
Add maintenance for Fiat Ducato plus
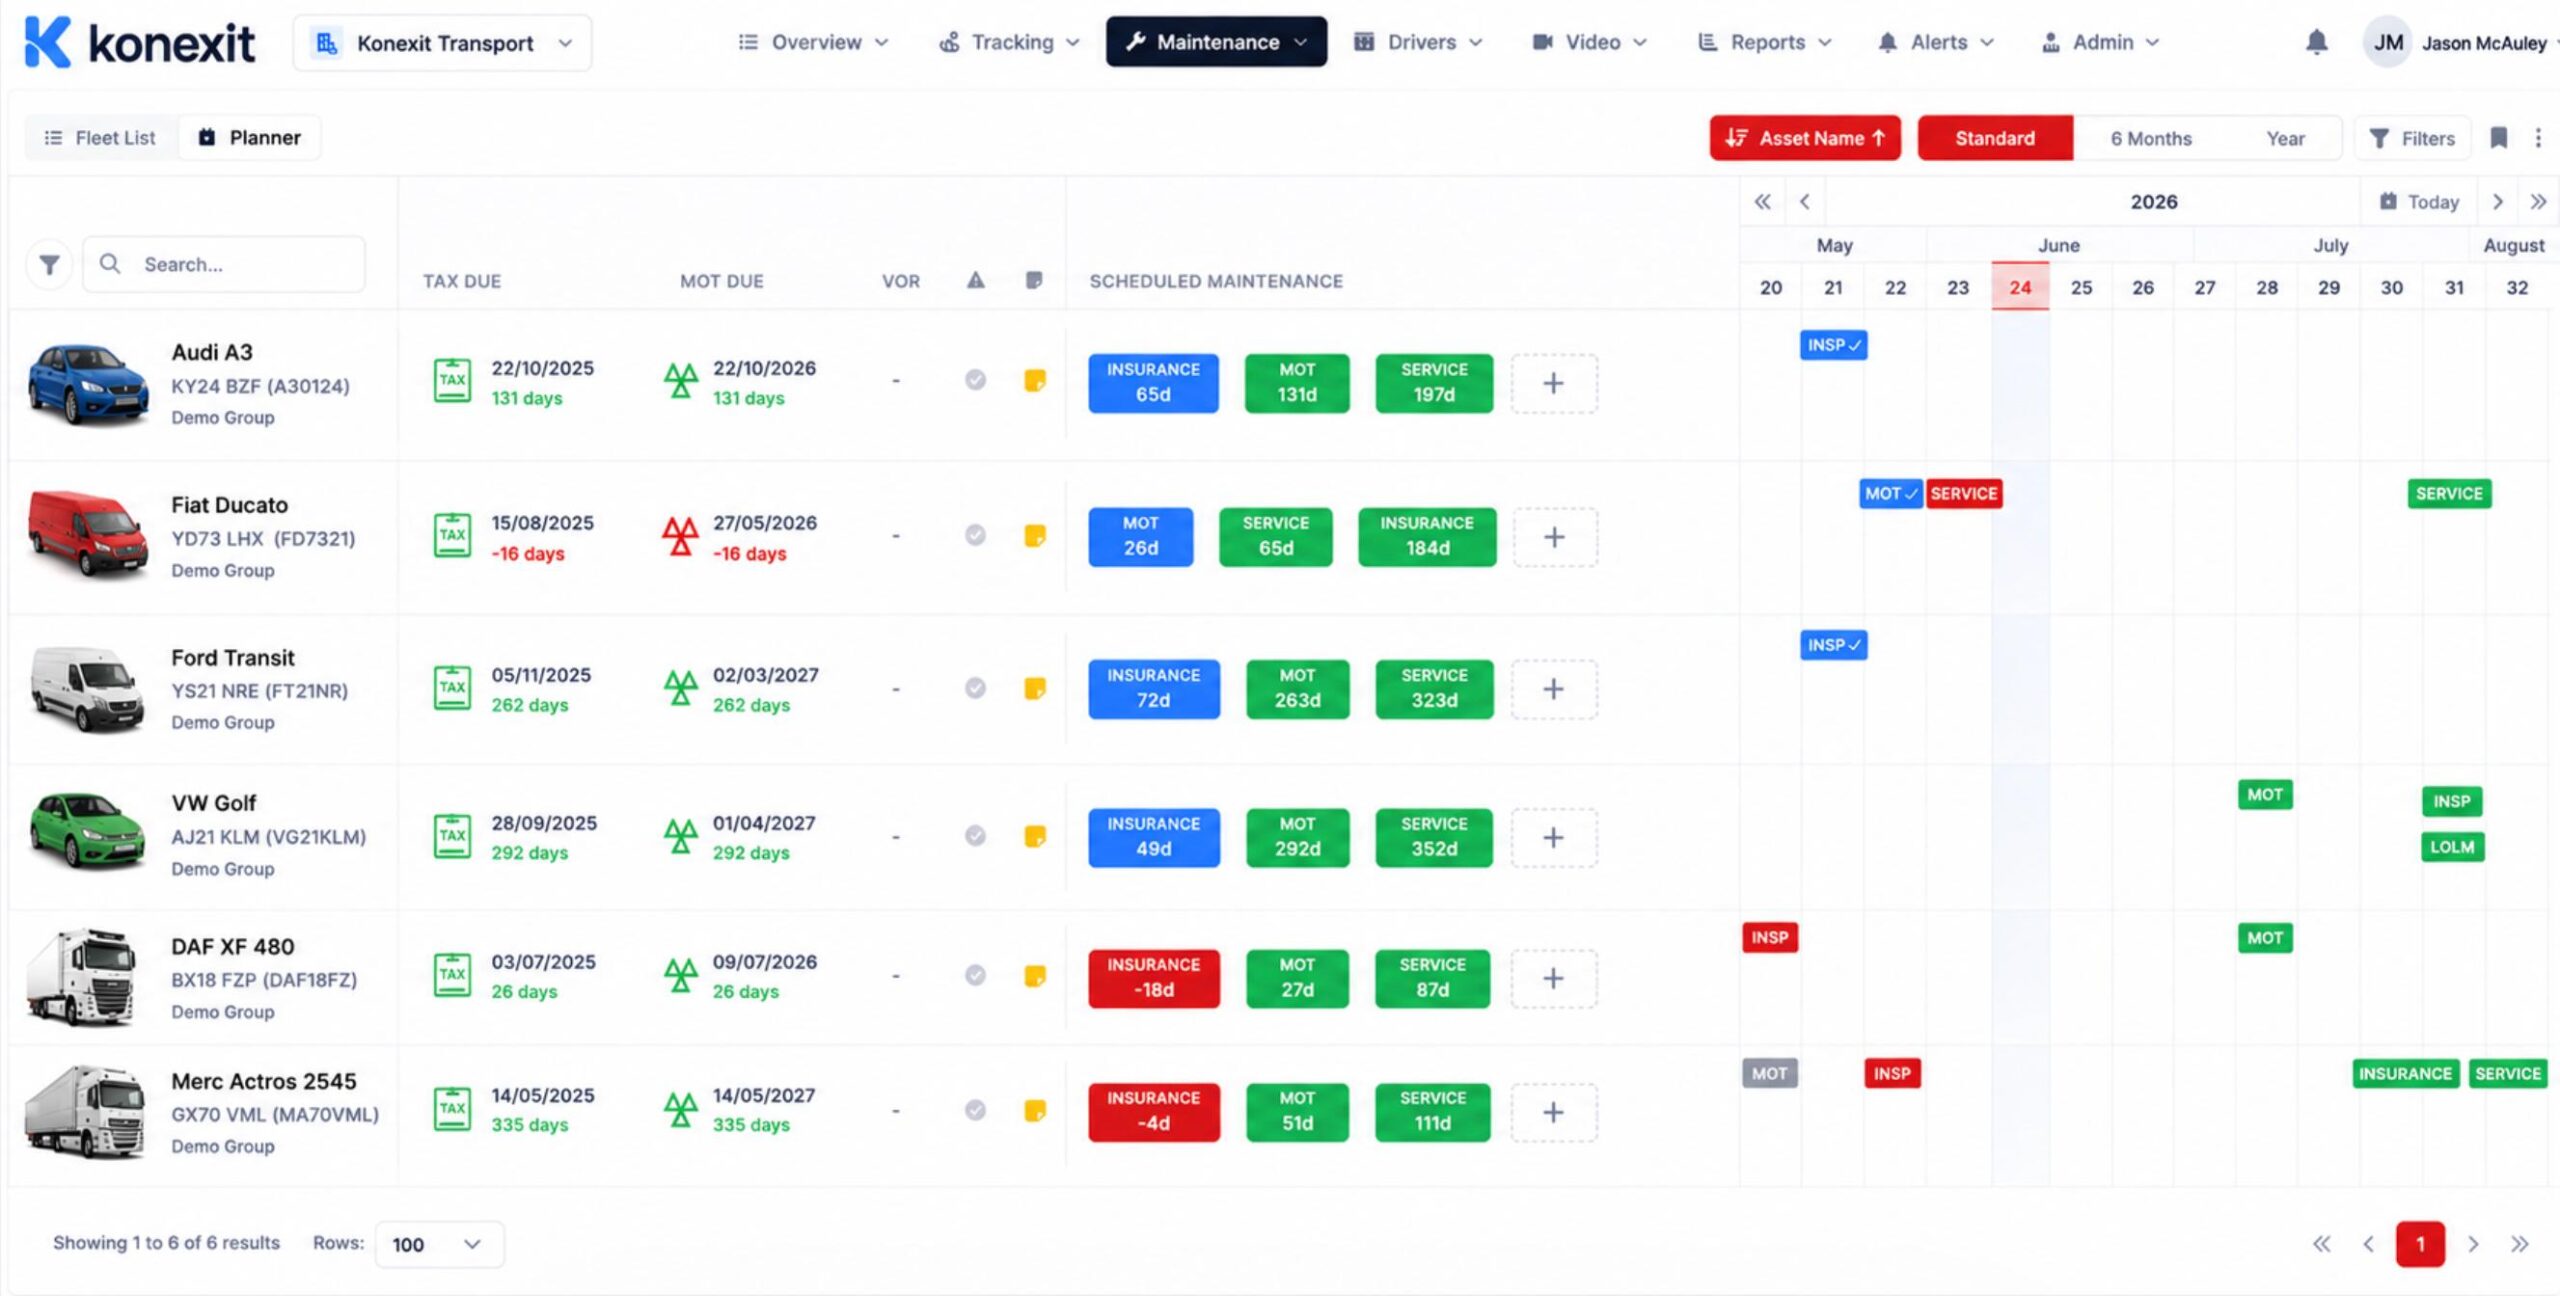coord(1554,537)
